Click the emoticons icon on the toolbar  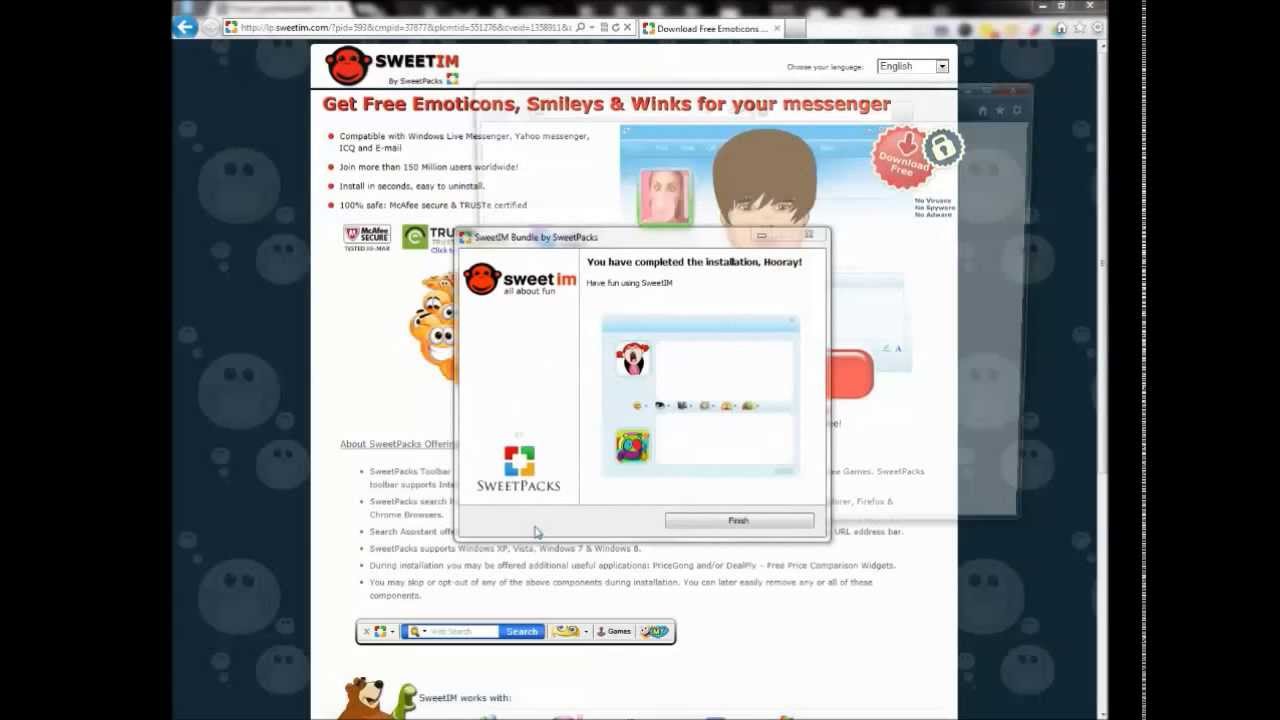[566, 632]
